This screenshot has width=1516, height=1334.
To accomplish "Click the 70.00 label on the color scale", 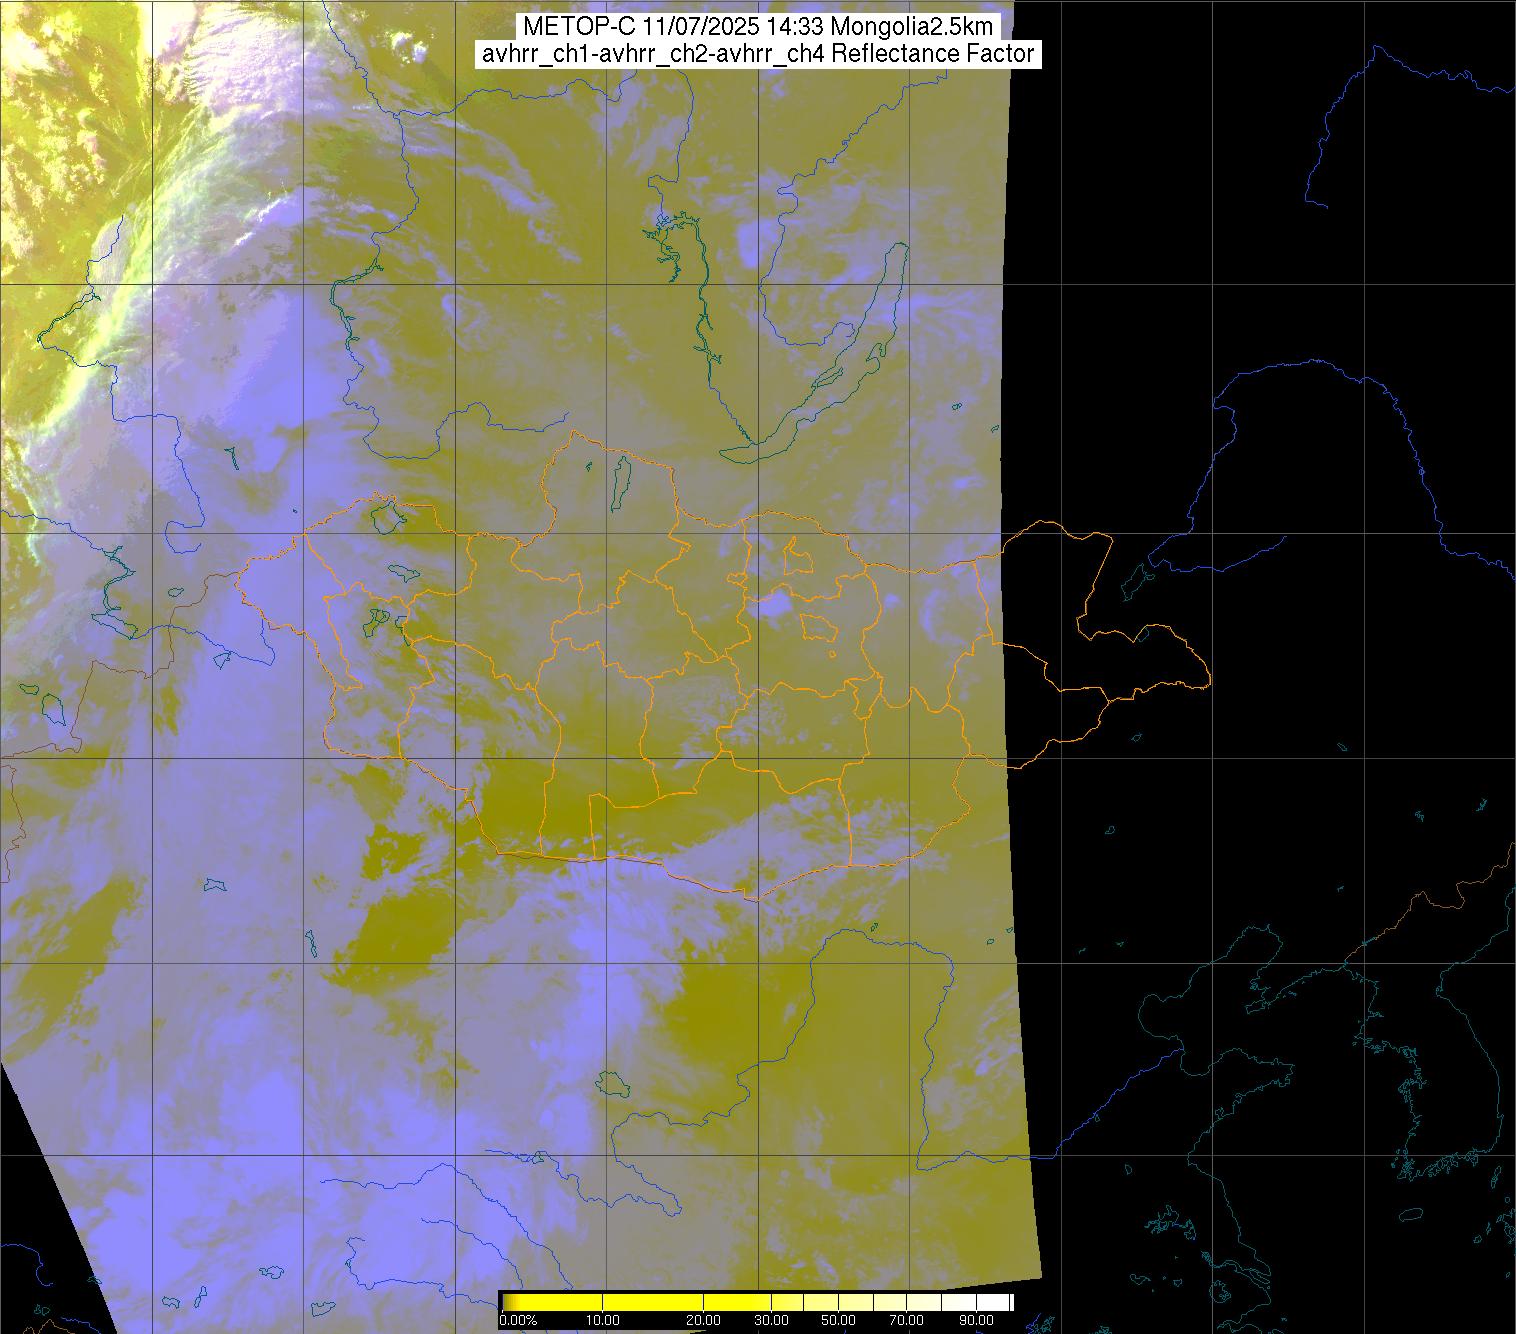I will pos(907,1322).
